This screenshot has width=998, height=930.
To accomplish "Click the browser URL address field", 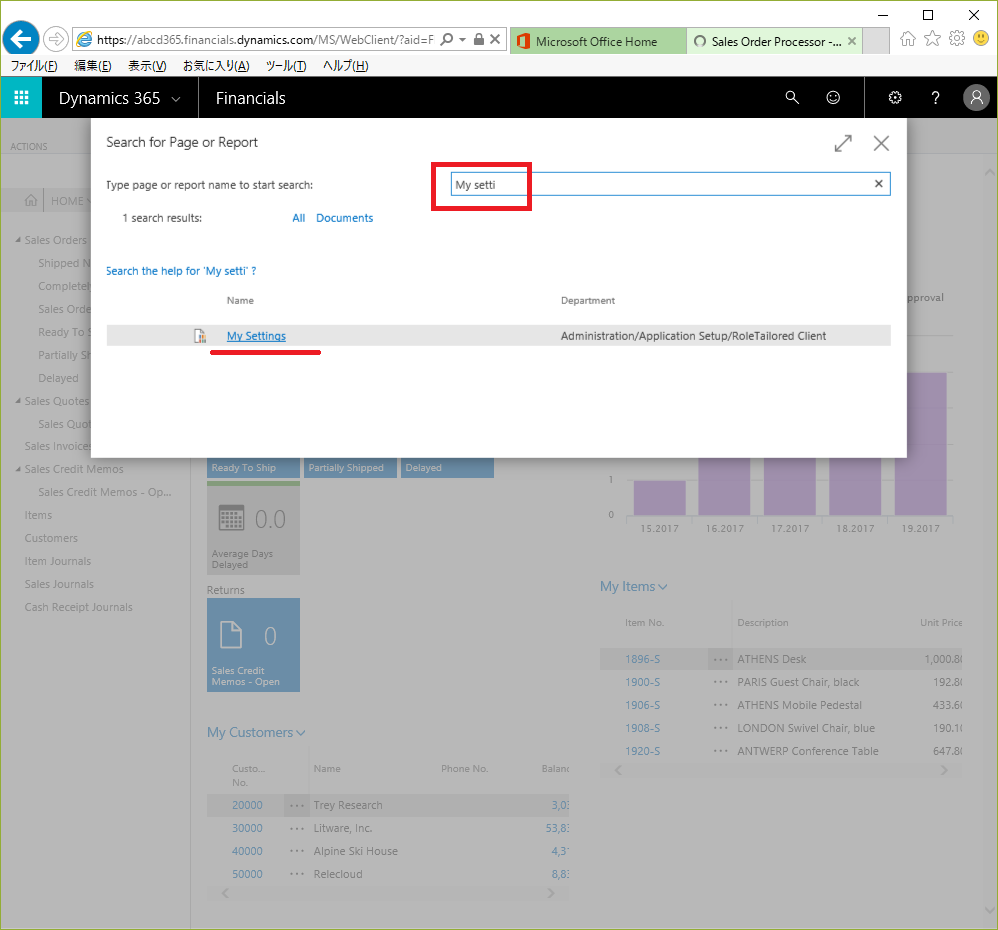I will coord(265,39).
